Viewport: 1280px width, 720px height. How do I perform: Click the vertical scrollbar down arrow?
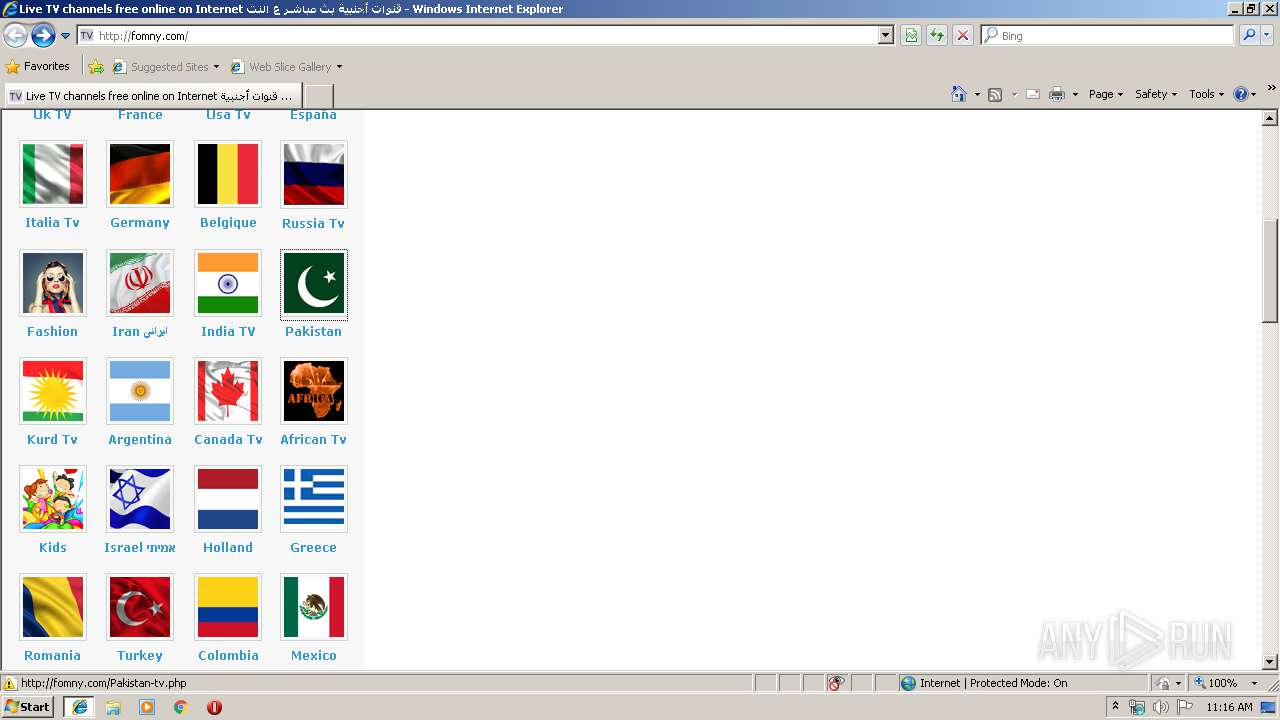[1270, 662]
